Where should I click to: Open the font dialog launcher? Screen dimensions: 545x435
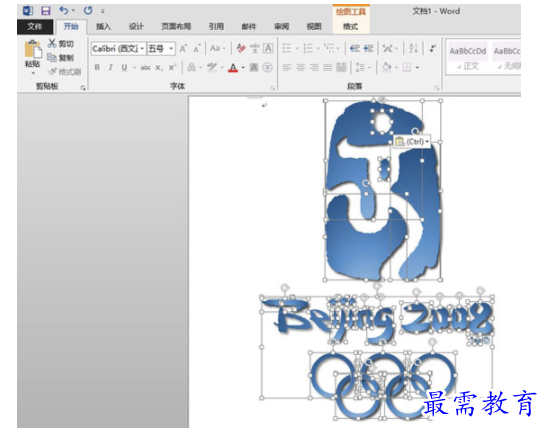click(x=272, y=88)
